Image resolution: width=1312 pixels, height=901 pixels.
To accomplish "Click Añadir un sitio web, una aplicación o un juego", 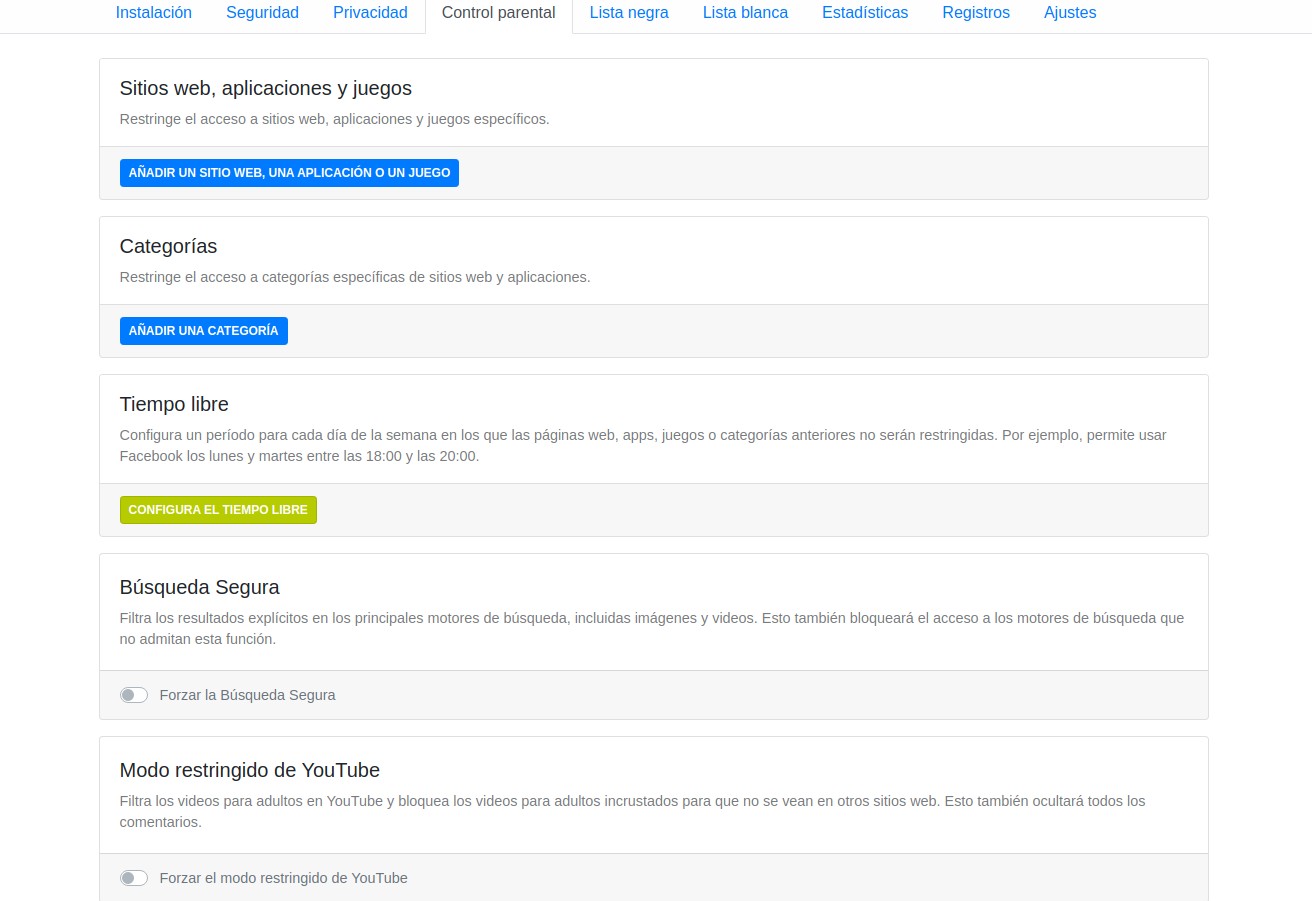I will 289,173.
